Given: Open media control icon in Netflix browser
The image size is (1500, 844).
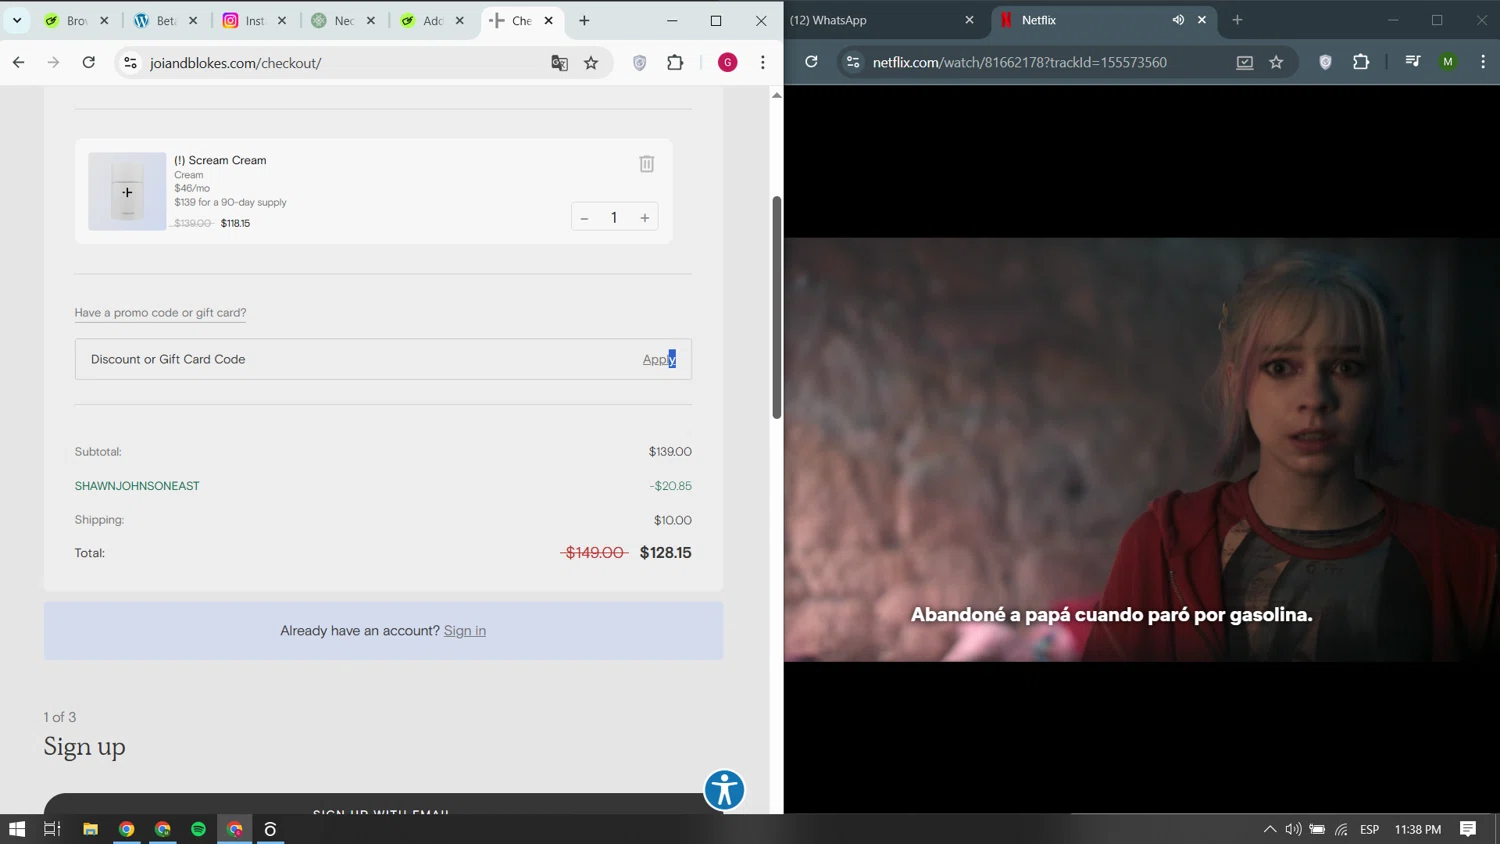Looking at the screenshot, I should [x=1412, y=62].
